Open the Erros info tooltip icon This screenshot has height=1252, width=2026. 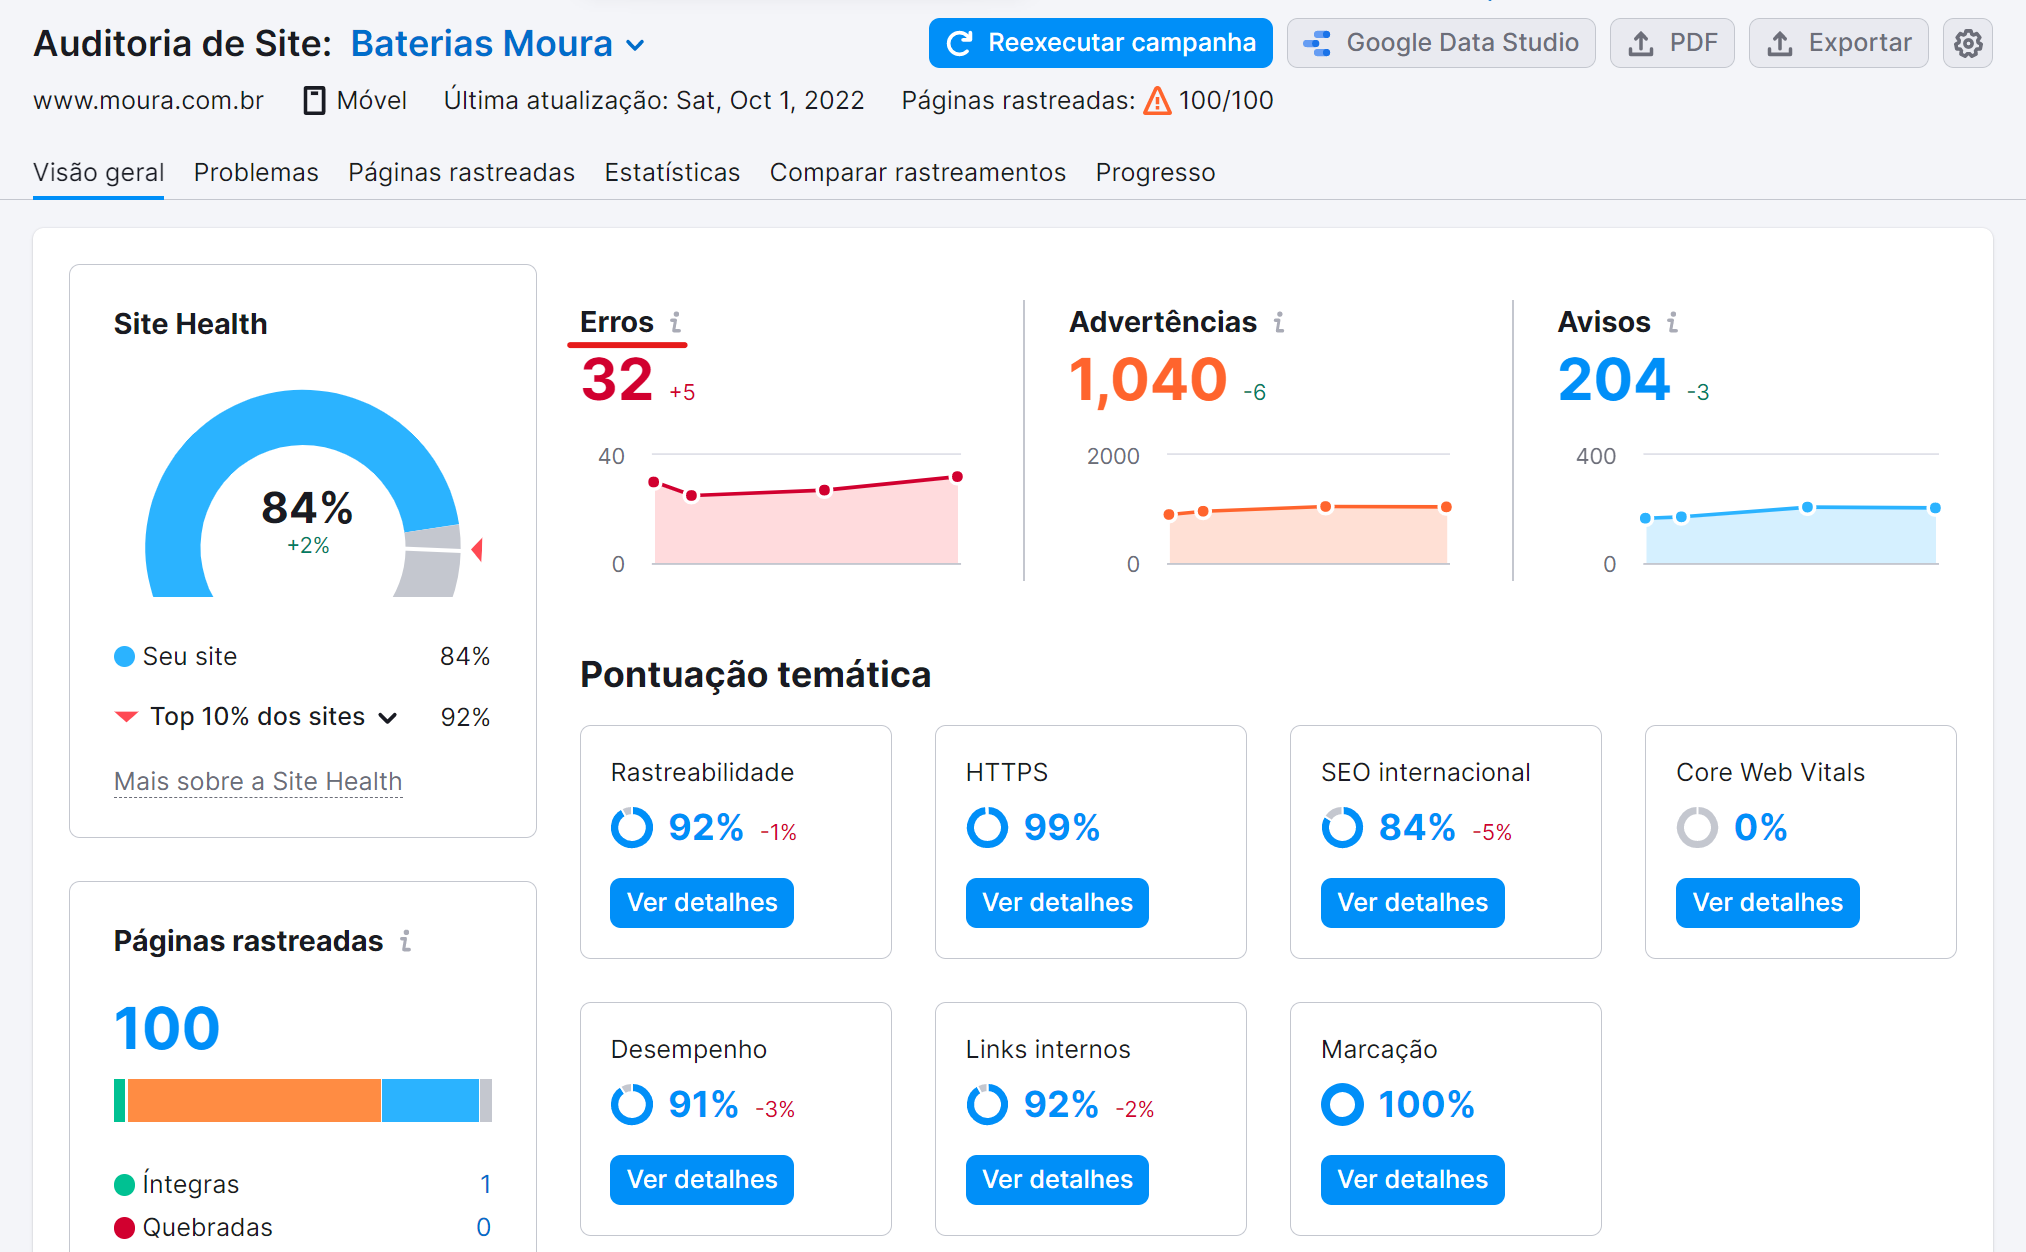tap(677, 322)
